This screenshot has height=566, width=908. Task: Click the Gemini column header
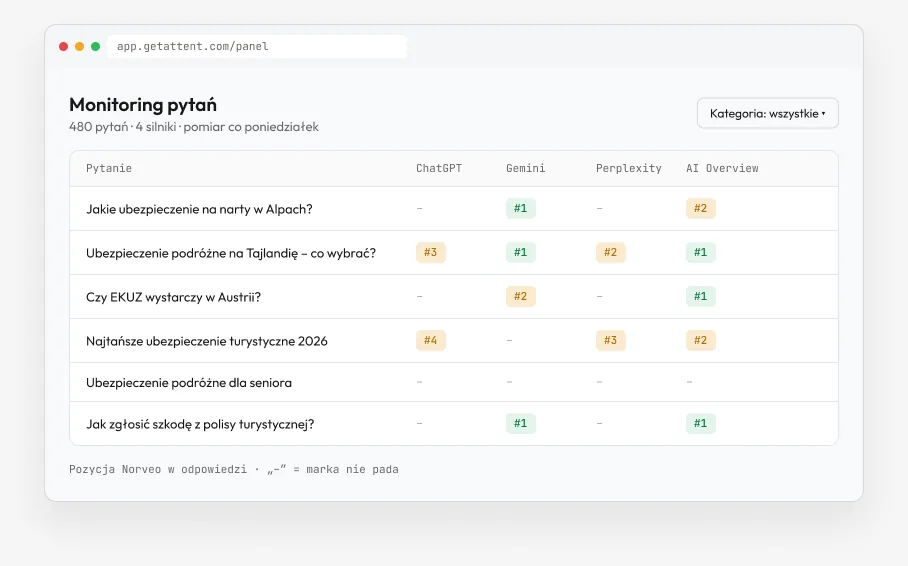(525, 169)
